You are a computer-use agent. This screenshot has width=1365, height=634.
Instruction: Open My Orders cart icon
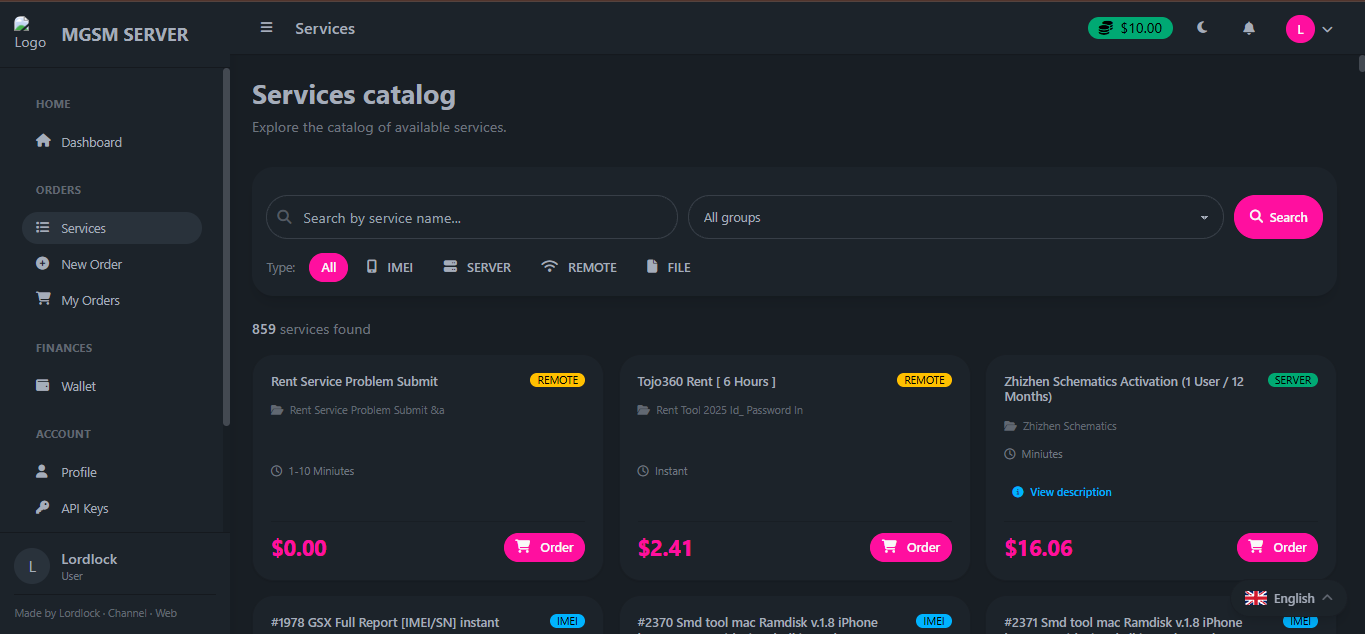click(x=43, y=299)
